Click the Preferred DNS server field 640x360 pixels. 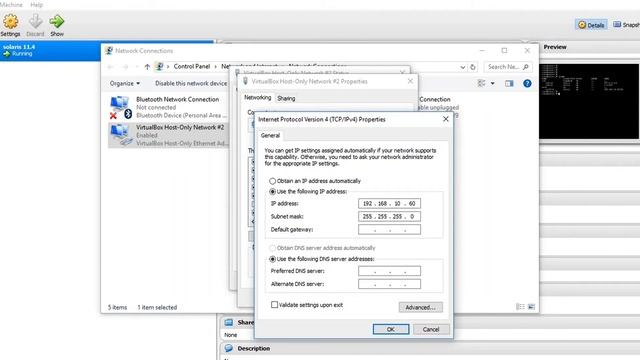389,271
